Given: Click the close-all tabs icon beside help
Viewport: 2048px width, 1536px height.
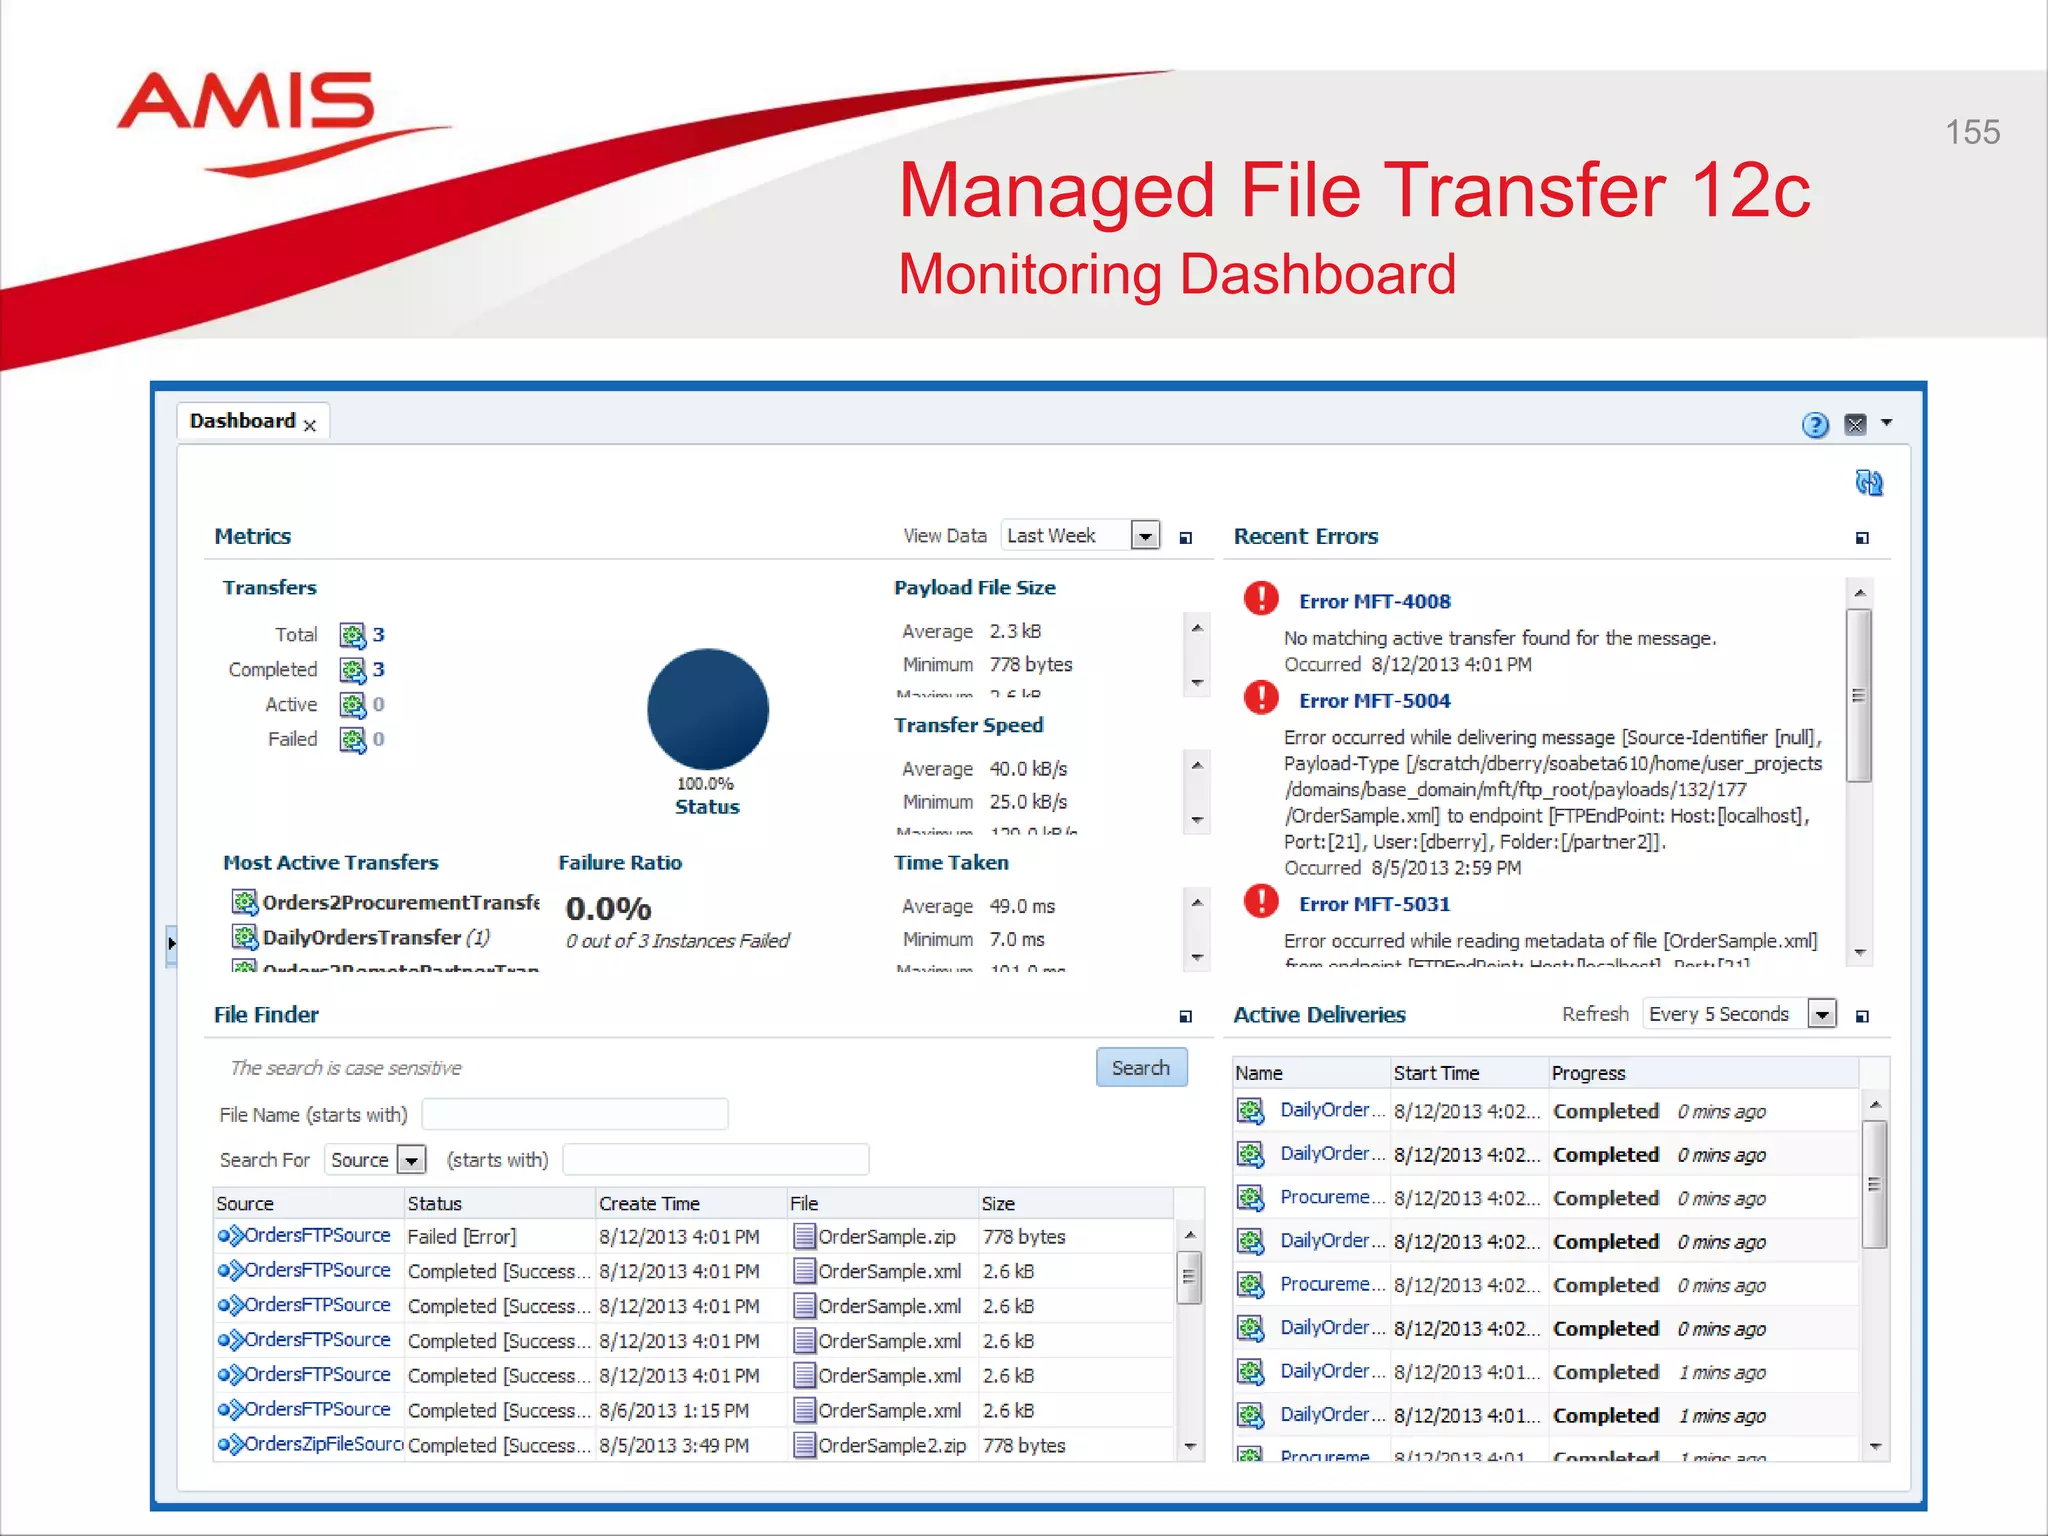Looking at the screenshot, I should pos(1855,425).
